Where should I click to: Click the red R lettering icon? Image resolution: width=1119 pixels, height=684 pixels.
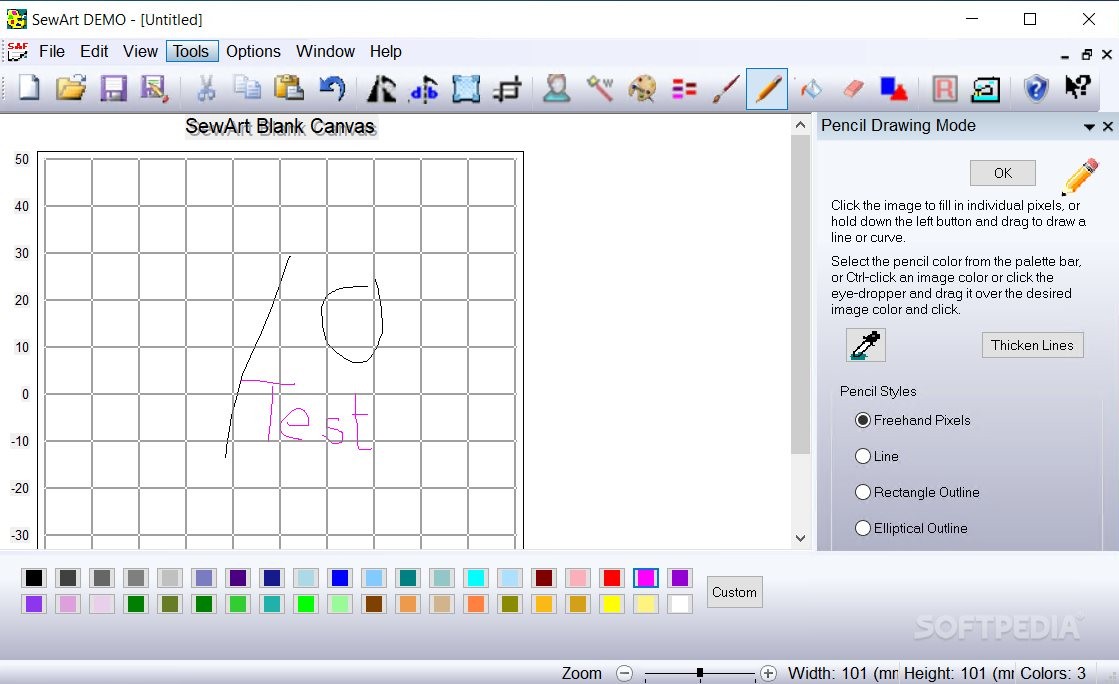click(945, 89)
